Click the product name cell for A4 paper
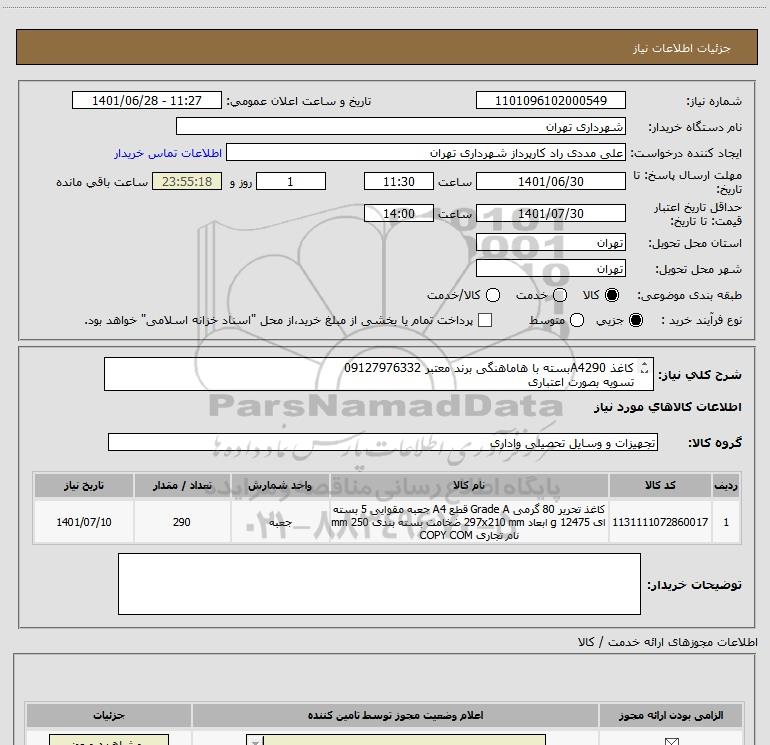 469,522
